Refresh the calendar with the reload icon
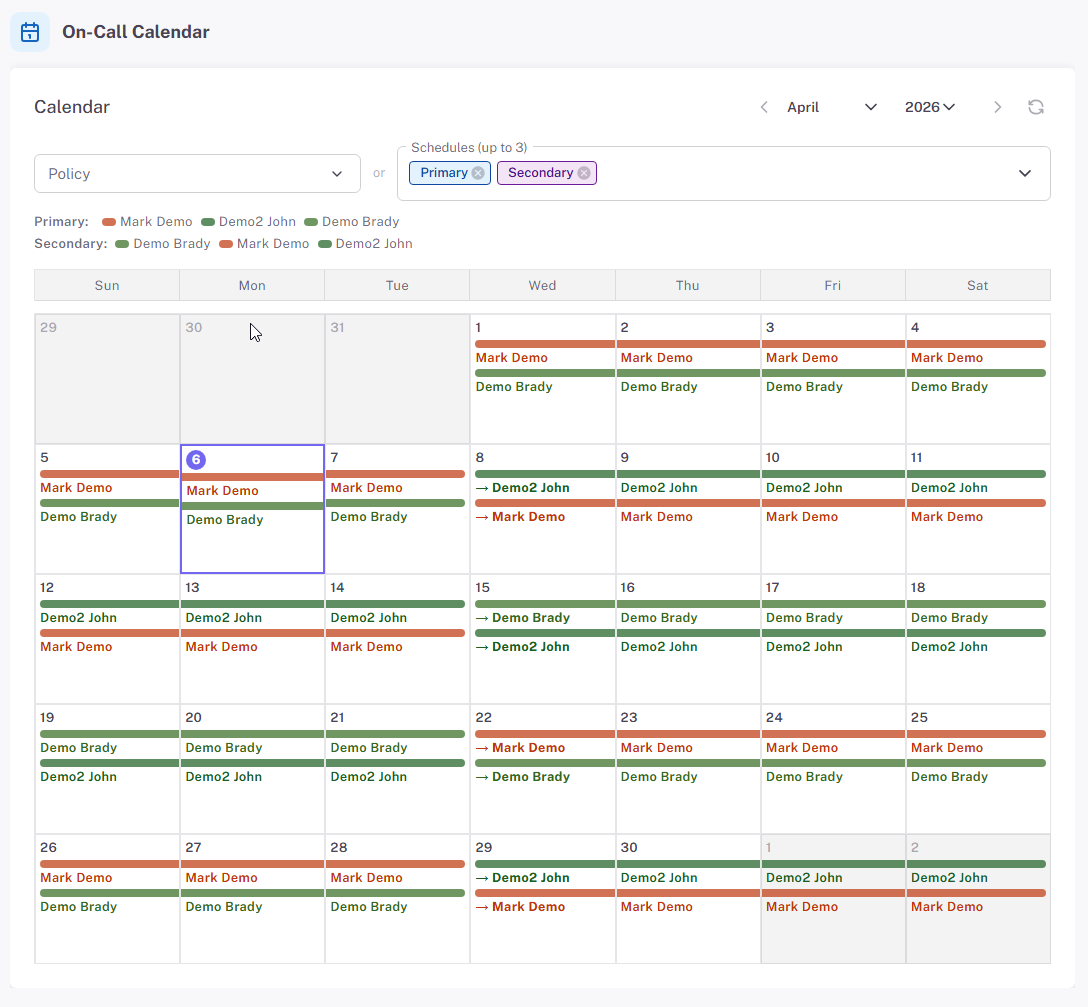Viewport: 1088px width, 1007px height. [x=1036, y=107]
